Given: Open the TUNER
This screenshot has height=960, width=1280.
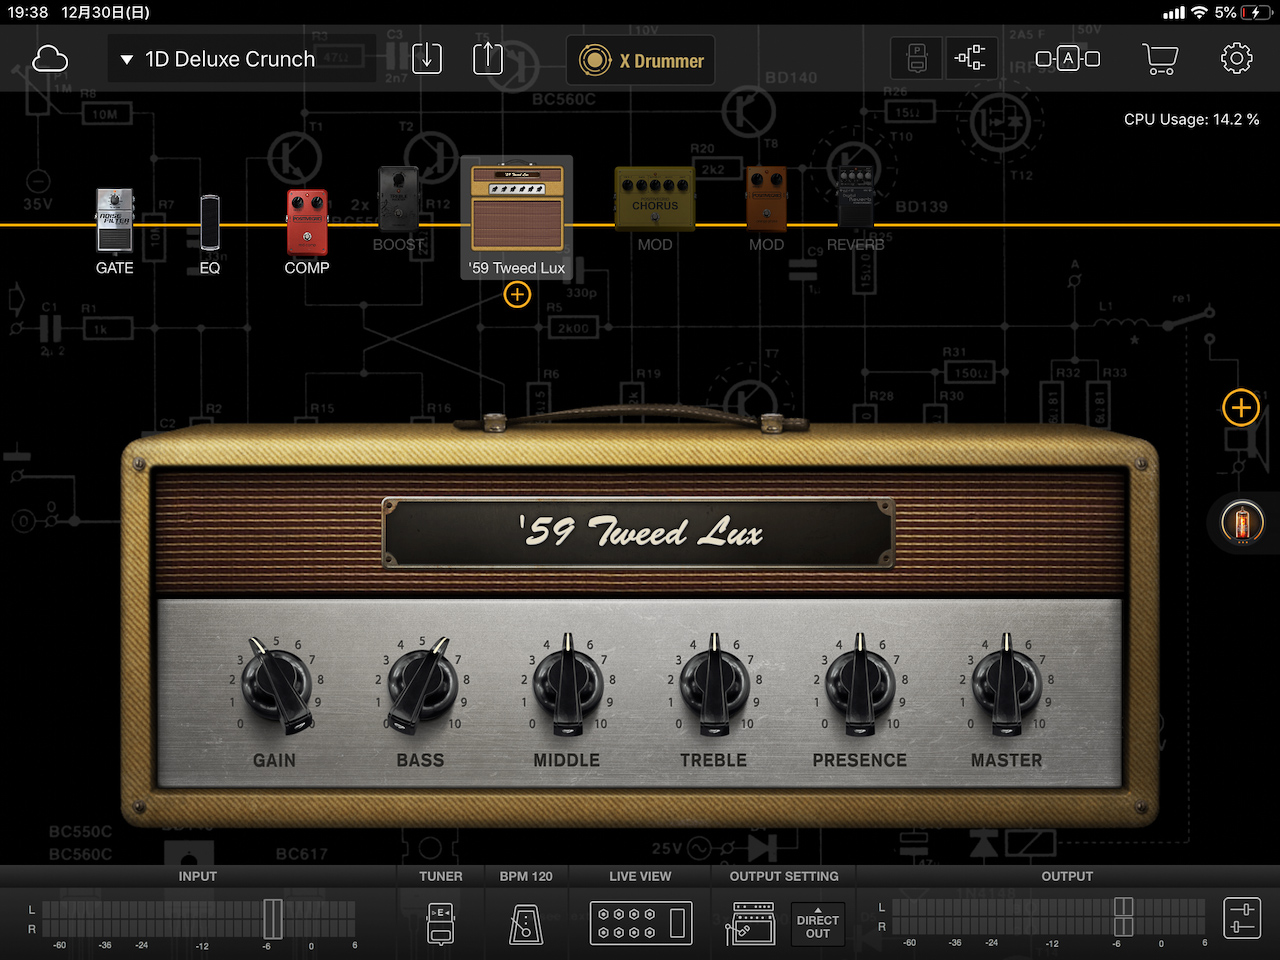Looking at the screenshot, I should pos(441,923).
